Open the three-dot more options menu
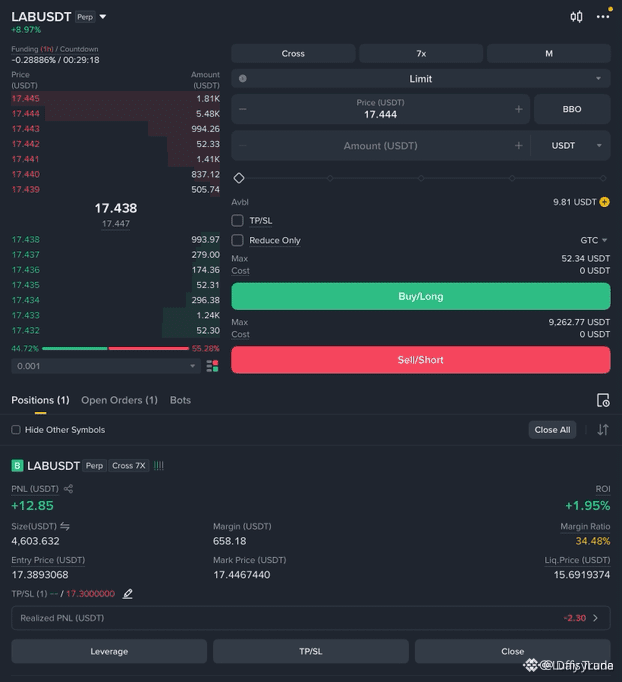This screenshot has width=622, height=682. tap(603, 17)
